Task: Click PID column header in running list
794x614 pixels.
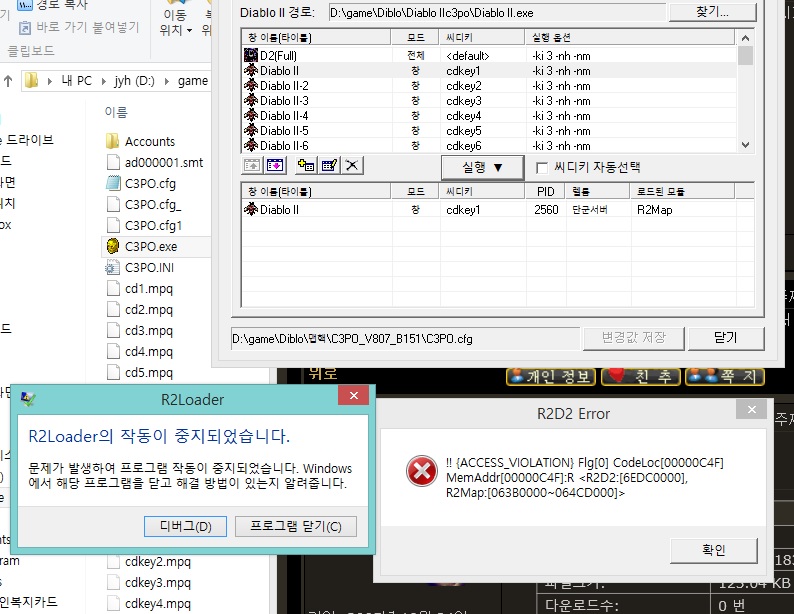Action: (x=546, y=191)
